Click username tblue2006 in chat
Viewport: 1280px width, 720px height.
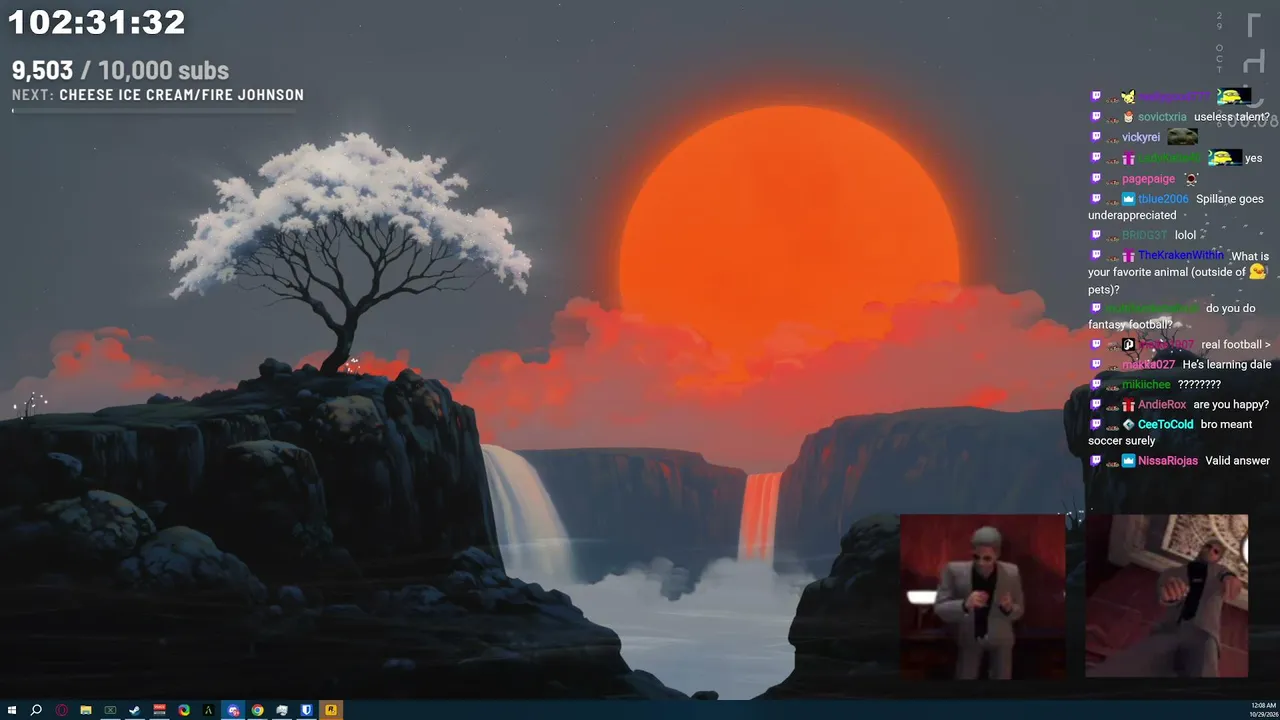pyautogui.click(x=1163, y=199)
